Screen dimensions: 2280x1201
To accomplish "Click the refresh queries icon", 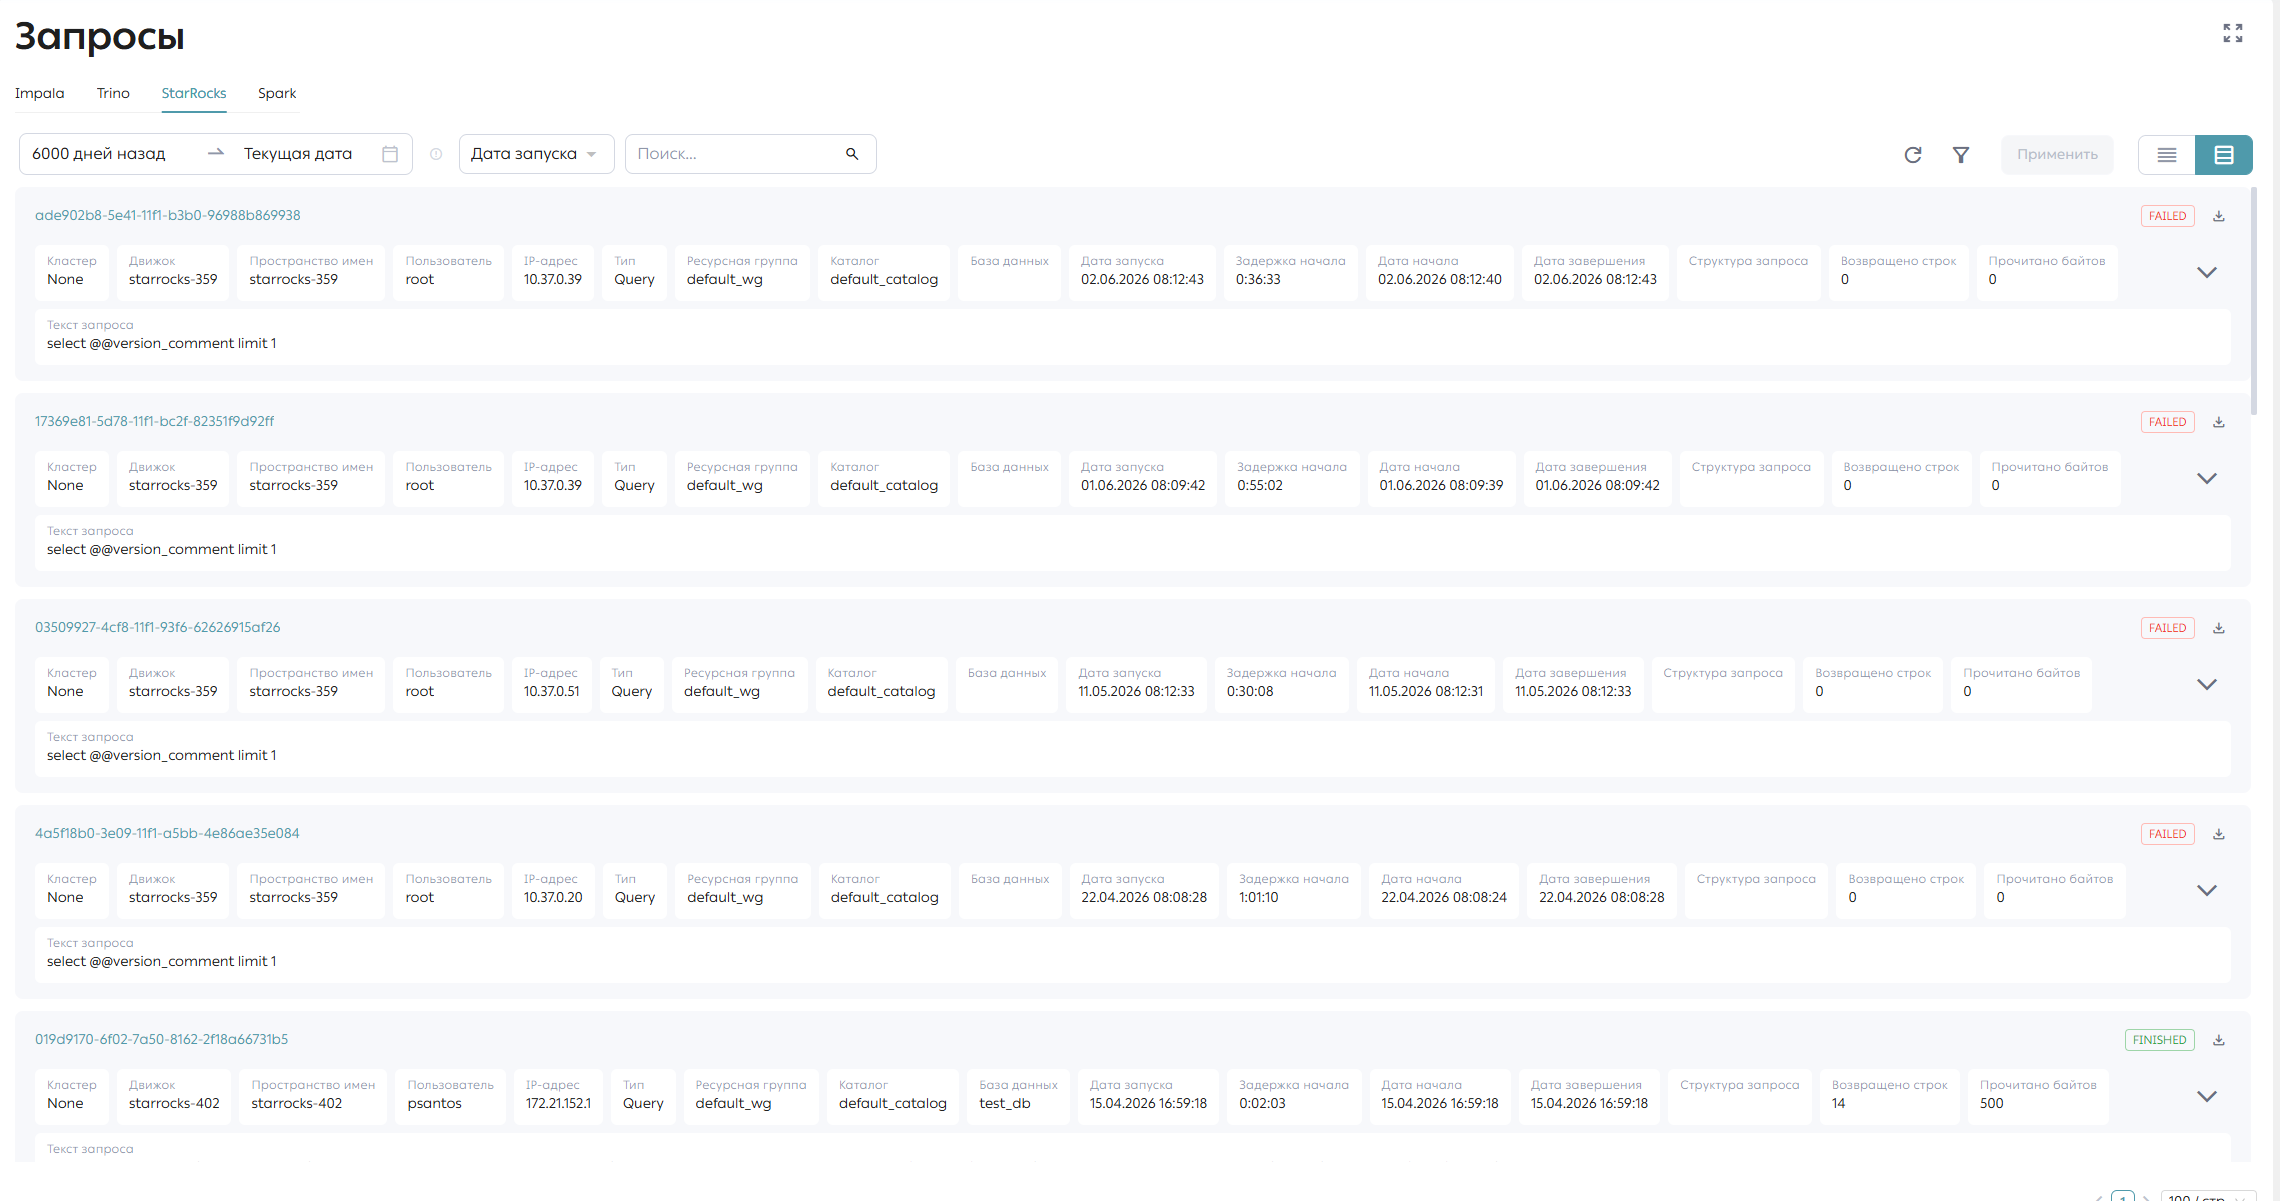I will [x=1912, y=155].
